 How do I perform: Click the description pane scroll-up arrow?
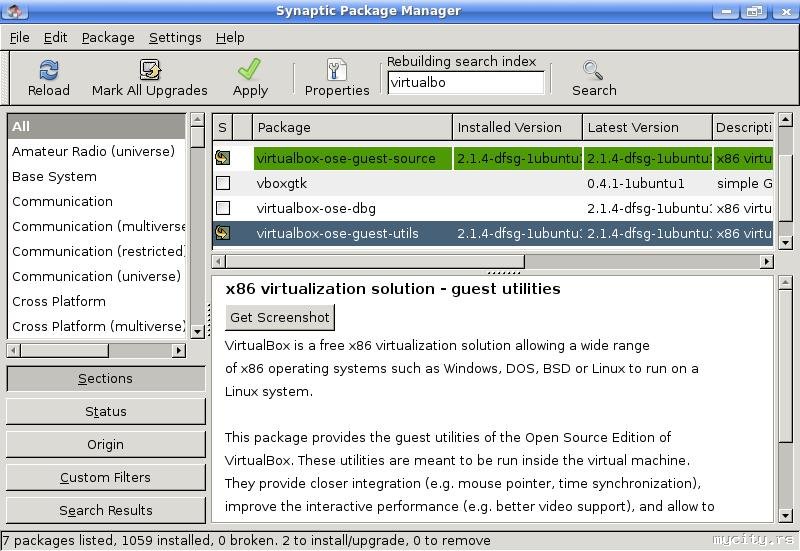786,282
